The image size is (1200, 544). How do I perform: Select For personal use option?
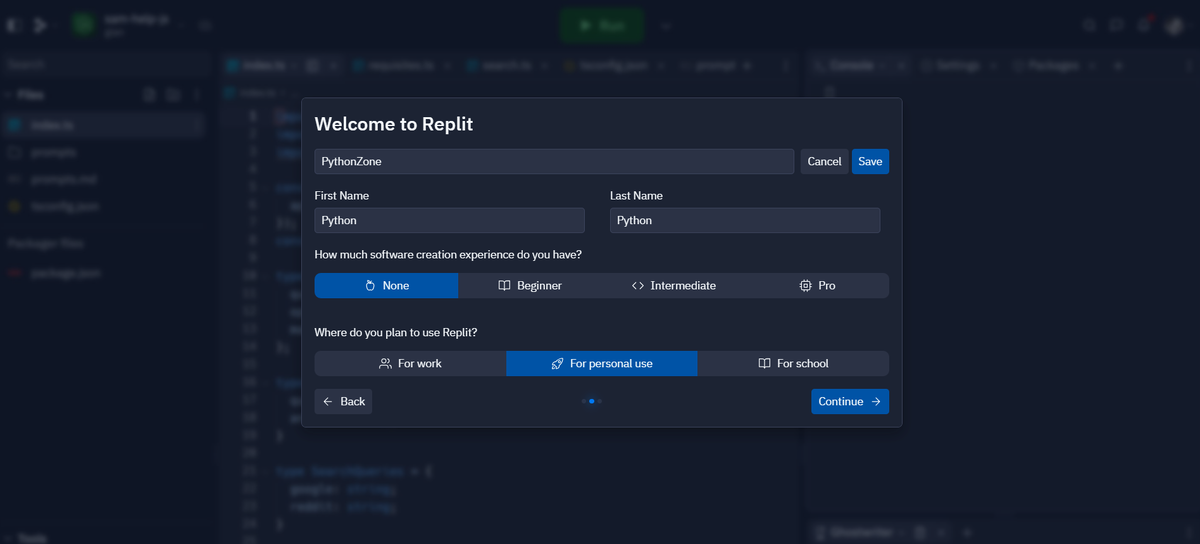[x=602, y=363]
